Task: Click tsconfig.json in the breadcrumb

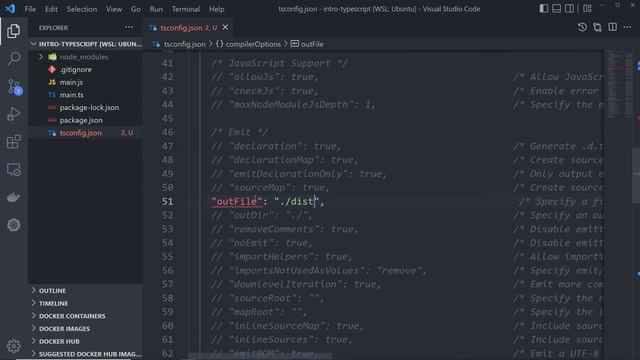Action: (x=184, y=44)
